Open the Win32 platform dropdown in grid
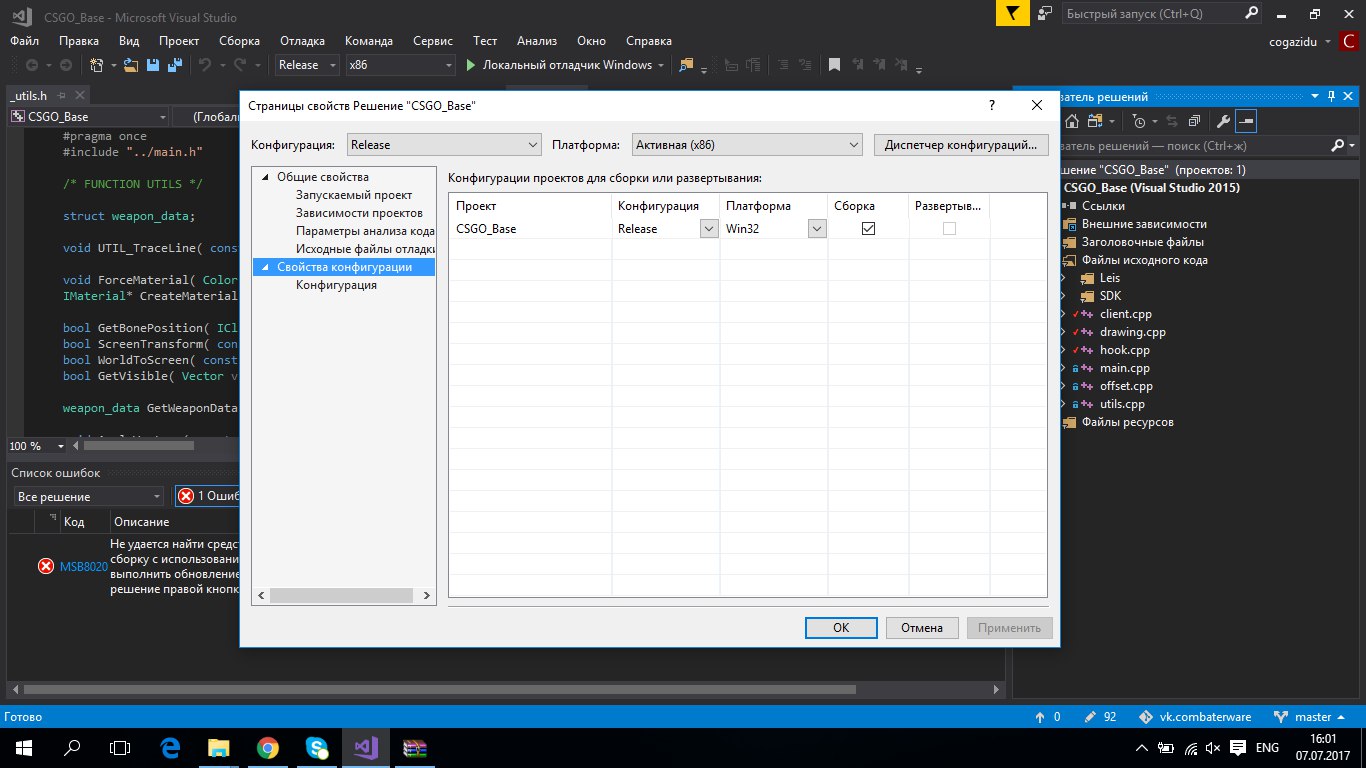 [x=817, y=228]
